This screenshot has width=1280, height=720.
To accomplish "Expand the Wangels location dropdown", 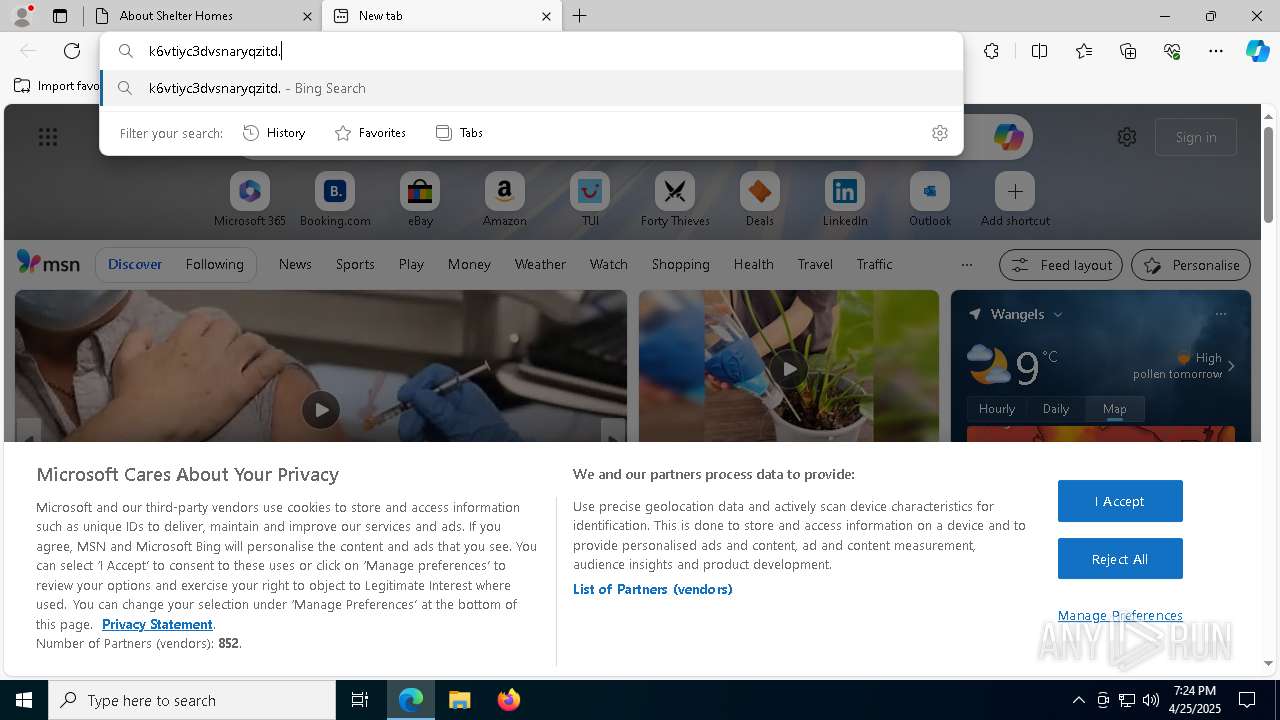I will (1058, 314).
